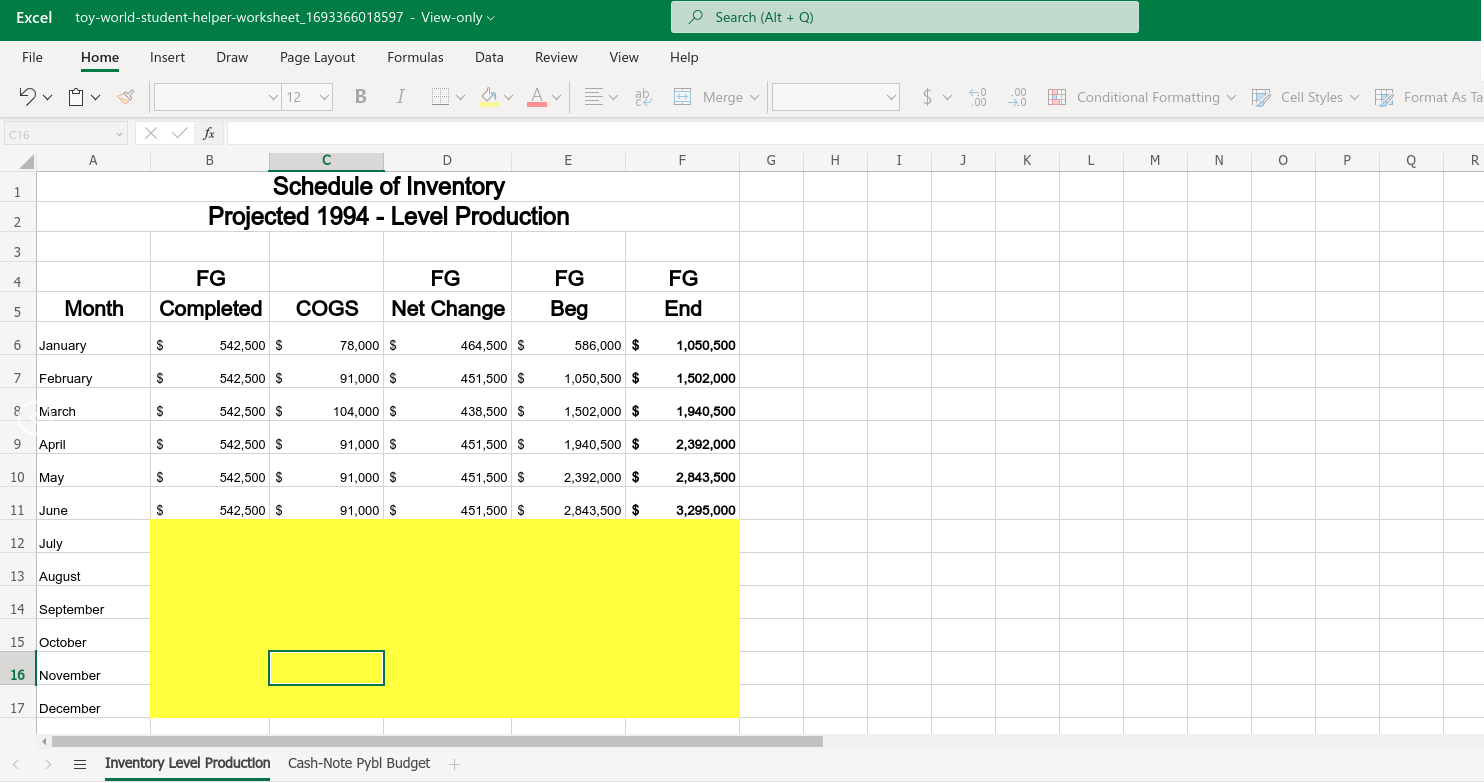This screenshot has width=1484, height=783.
Task: Click the dollar currency format icon
Action: pyautogui.click(x=928, y=97)
